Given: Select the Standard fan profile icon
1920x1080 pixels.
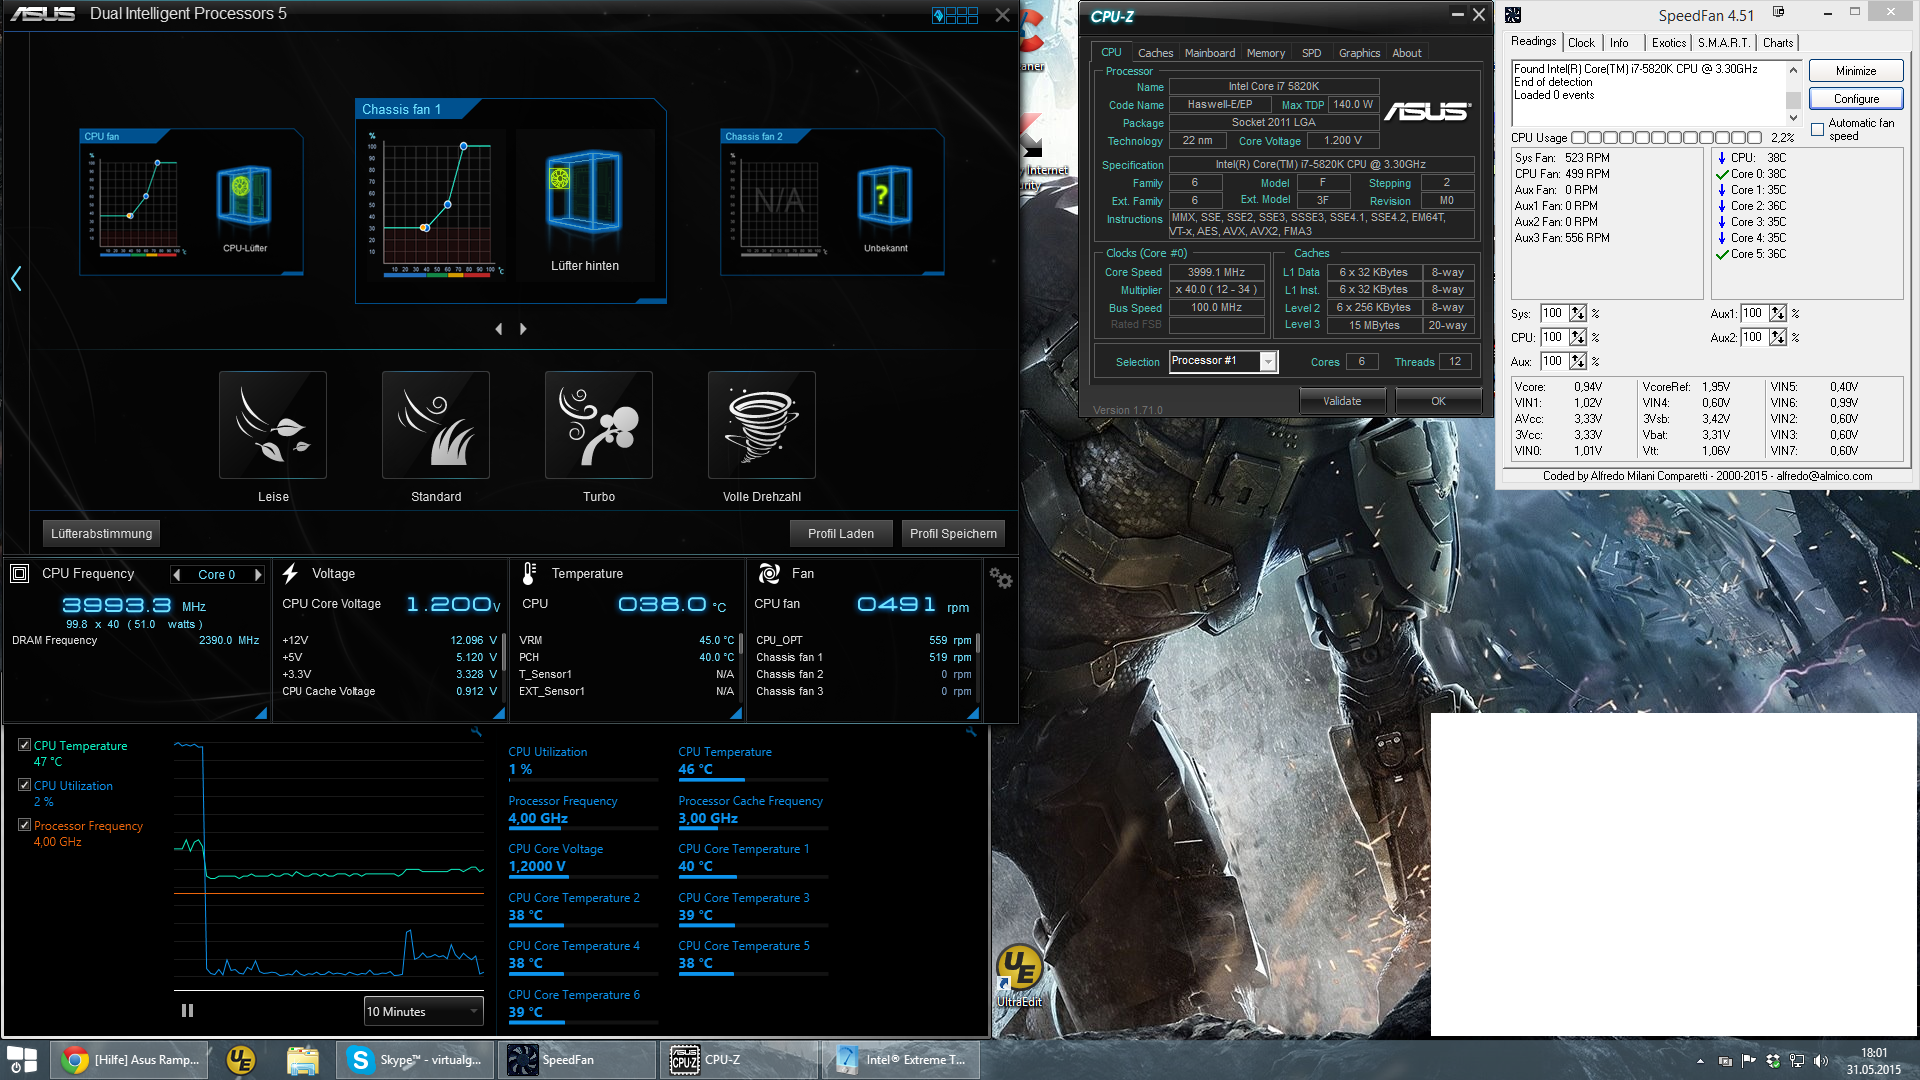Looking at the screenshot, I should pos(436,425).
